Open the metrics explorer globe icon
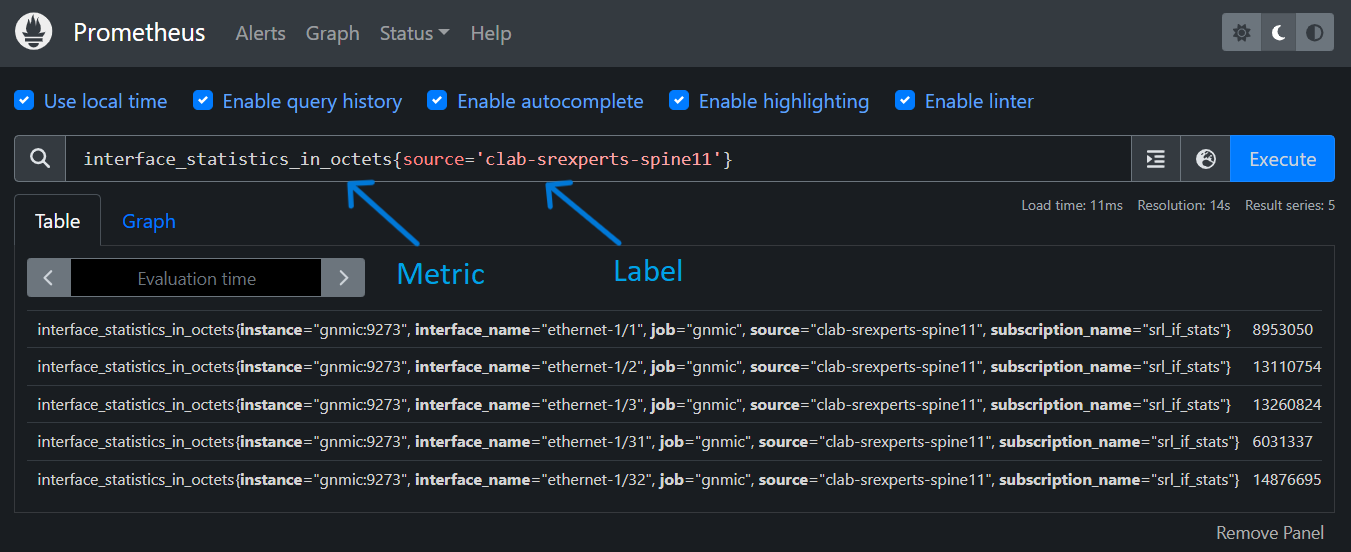This screenshot has height=552, width=1351. [x=1205, y=159]
